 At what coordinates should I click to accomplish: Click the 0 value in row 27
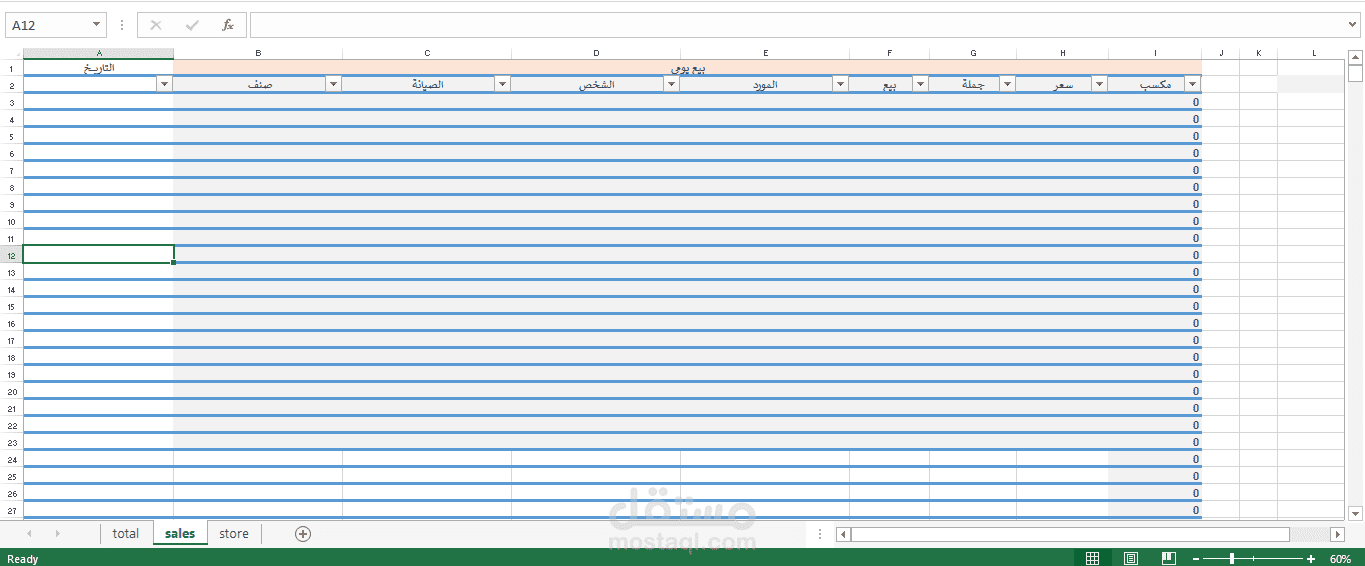pyautogui.click(x=1195, y=510)
